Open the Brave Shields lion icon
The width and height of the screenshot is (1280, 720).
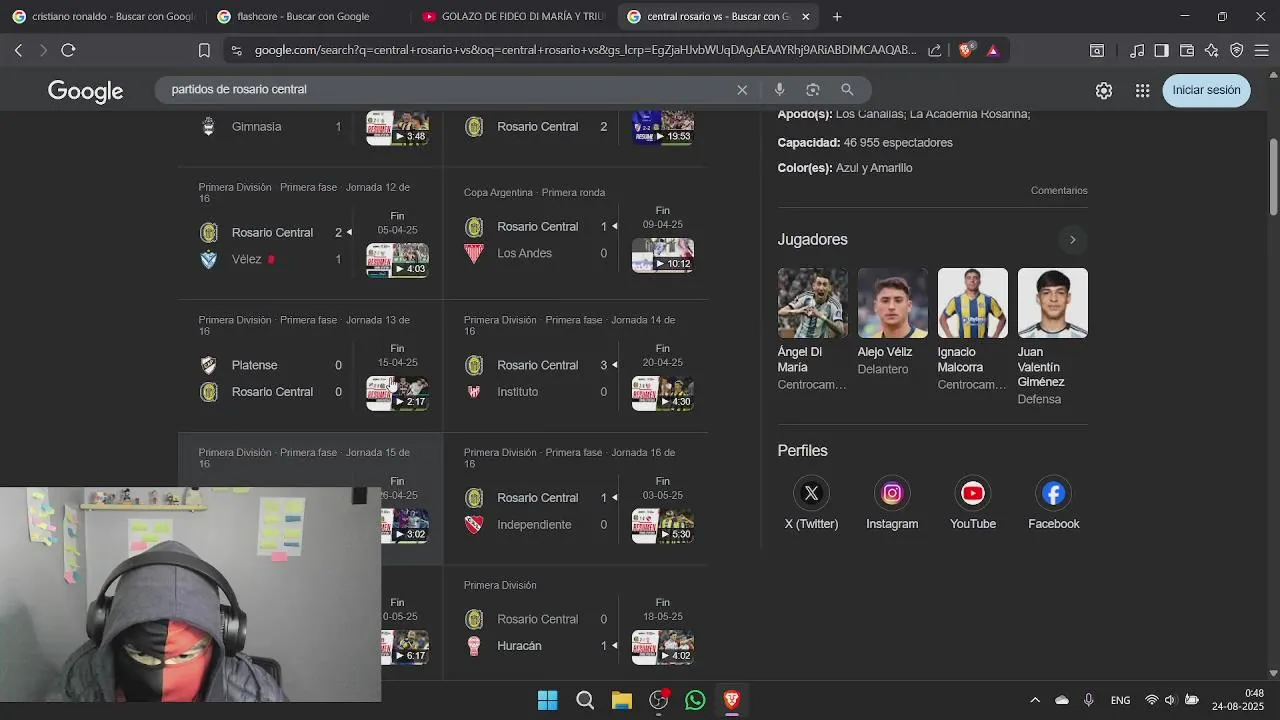[966, 50]
